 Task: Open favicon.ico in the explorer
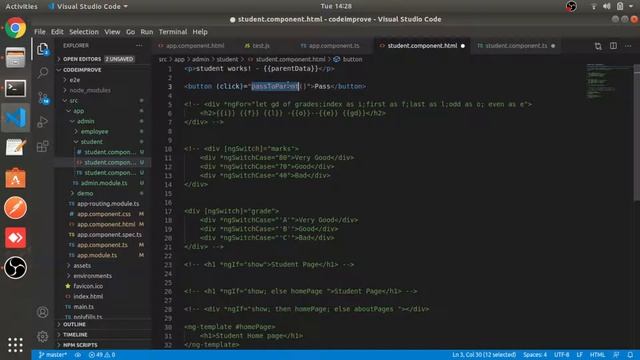click(x=88, y=286)
